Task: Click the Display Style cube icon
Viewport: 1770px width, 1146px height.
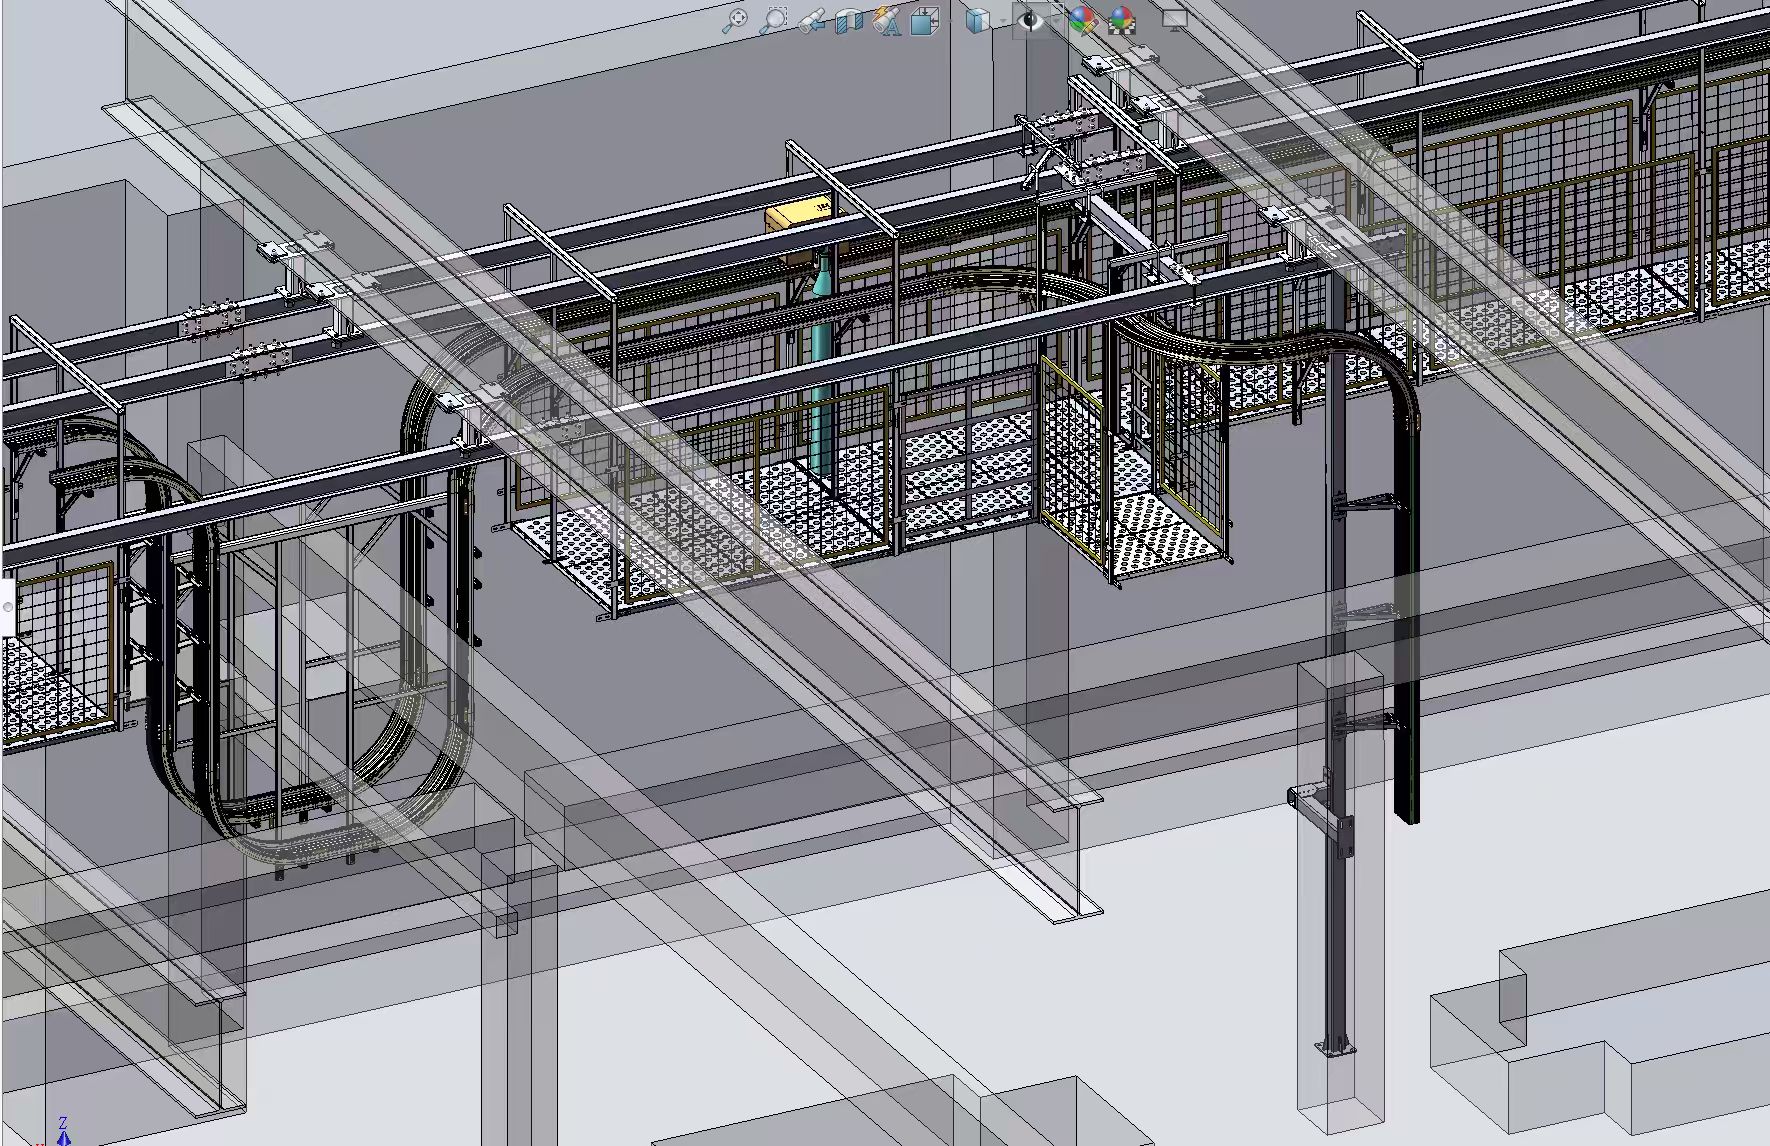Action: point(977,20)
